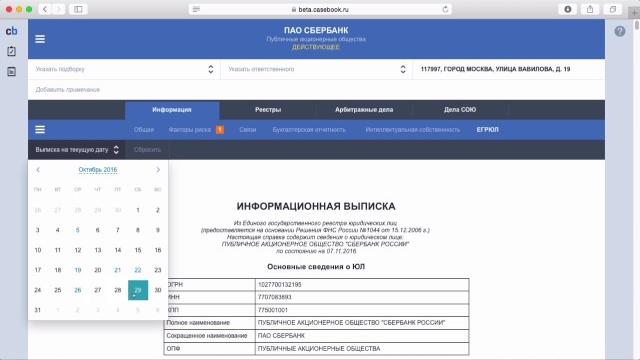The width and height of the screenshot is (640, 360).
Task: Click the reader view icon in address bar
Action: [x=196, y=9]
